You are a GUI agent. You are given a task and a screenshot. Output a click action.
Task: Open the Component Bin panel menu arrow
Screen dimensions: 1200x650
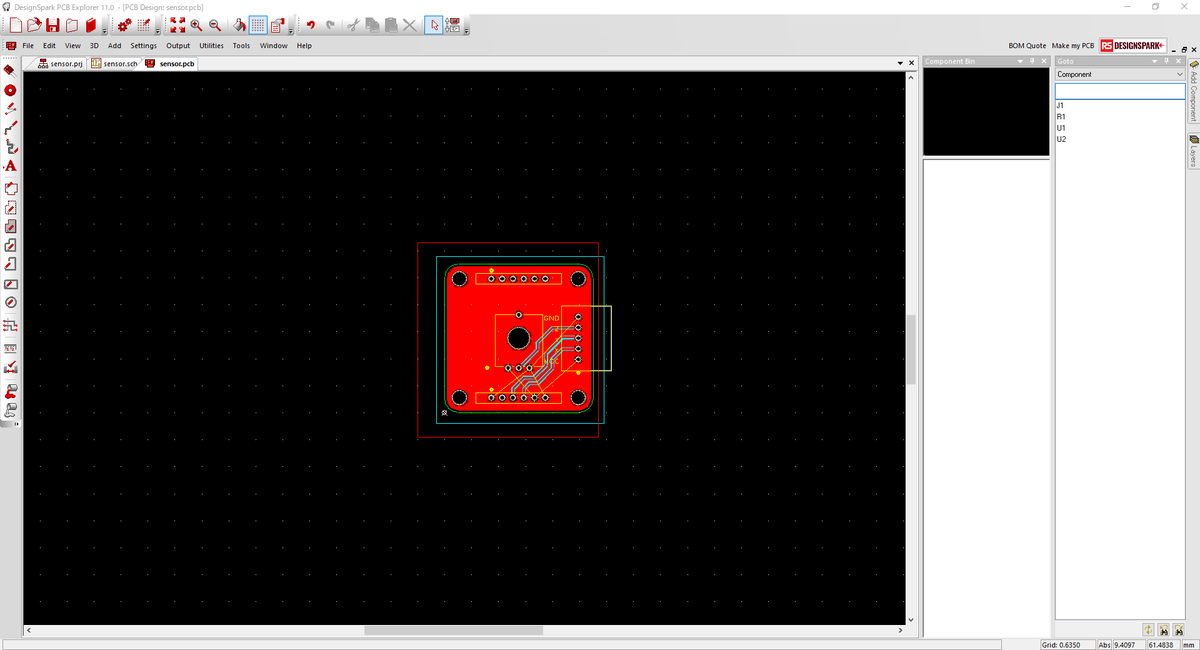[x=1019, y=61]
